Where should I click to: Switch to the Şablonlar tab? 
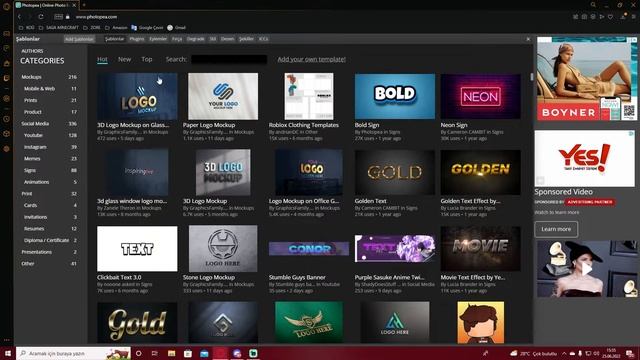pos(114,39)
